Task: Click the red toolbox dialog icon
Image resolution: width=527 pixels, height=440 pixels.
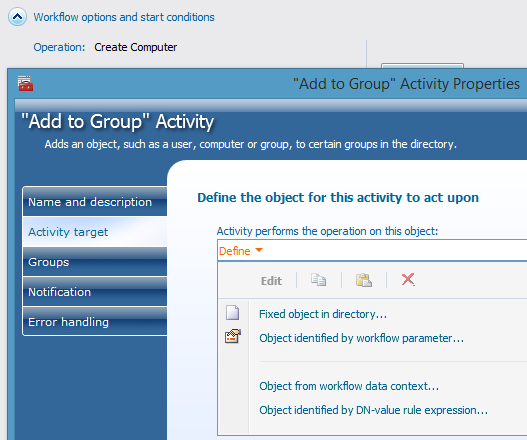Action: (25, 83)
